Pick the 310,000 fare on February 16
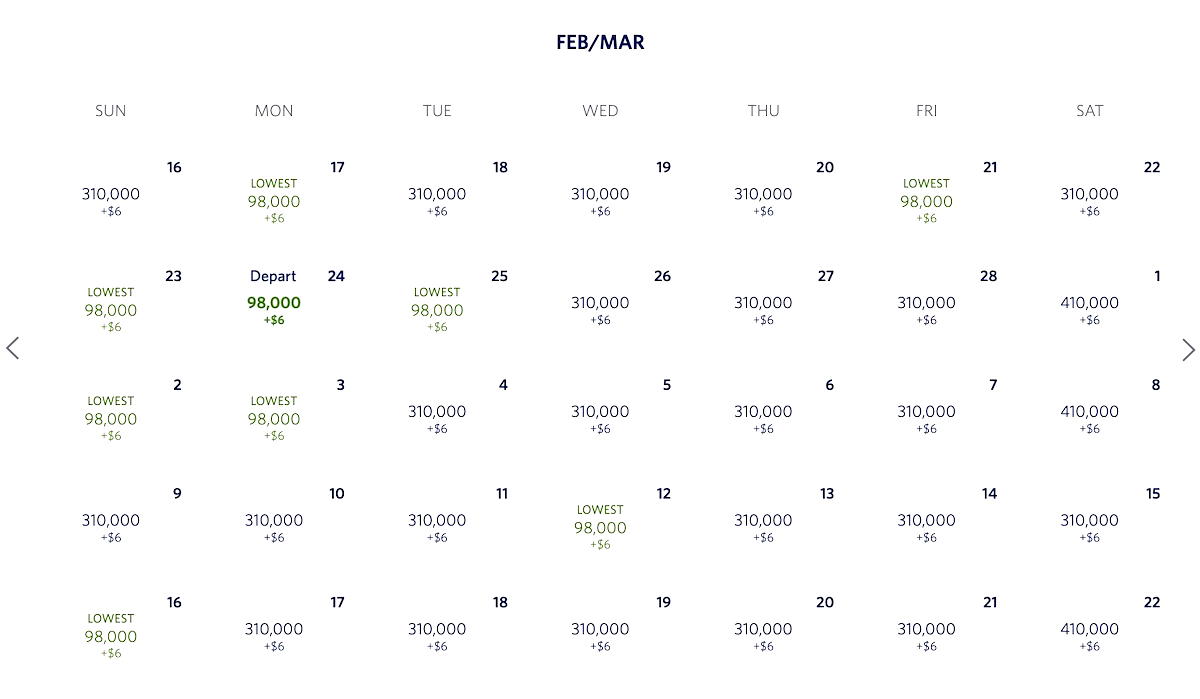1200x699 pixels. pos(110,197)
